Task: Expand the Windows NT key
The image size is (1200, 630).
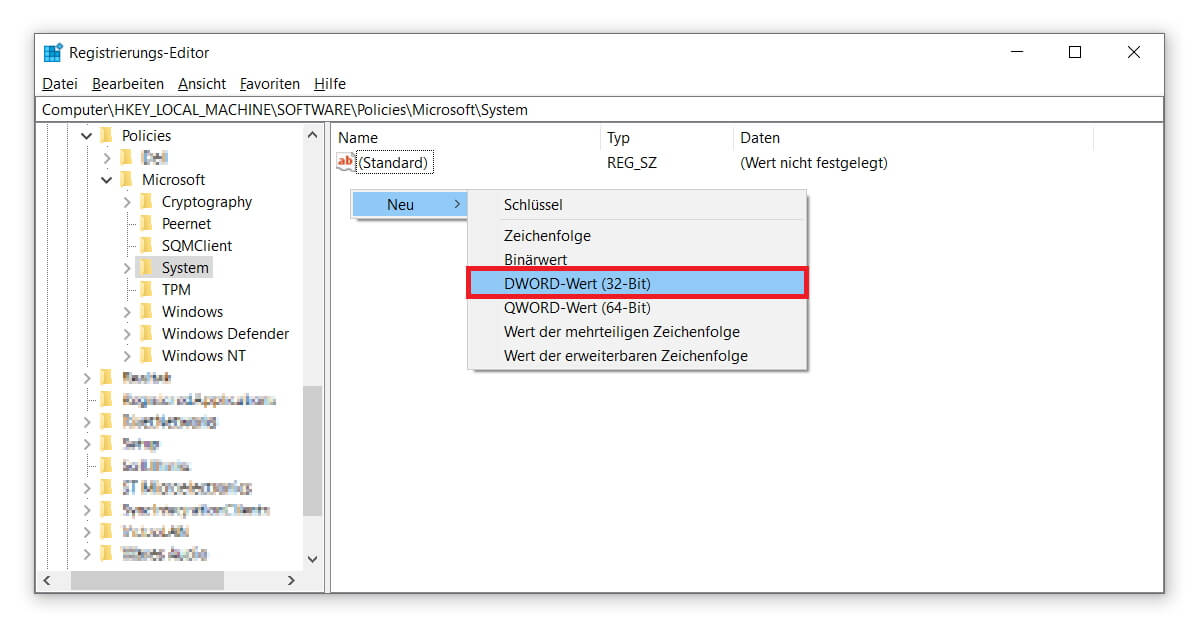Action: 127,356
